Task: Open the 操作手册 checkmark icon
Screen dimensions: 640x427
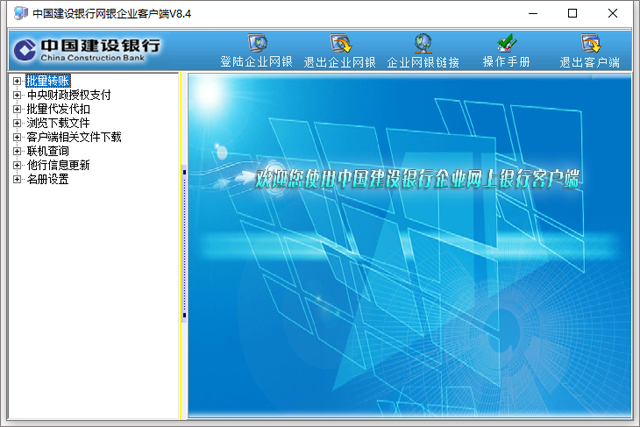Action: click(507, 43)
